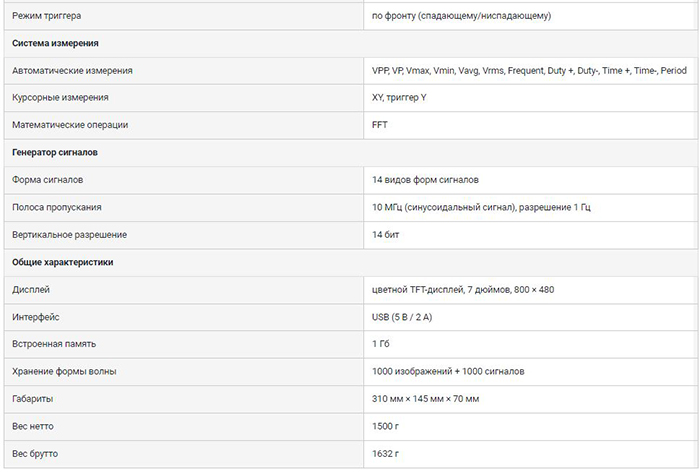Click the 'Генератор сигналов' section header
The image size is (700, 472).
[54, 152]
